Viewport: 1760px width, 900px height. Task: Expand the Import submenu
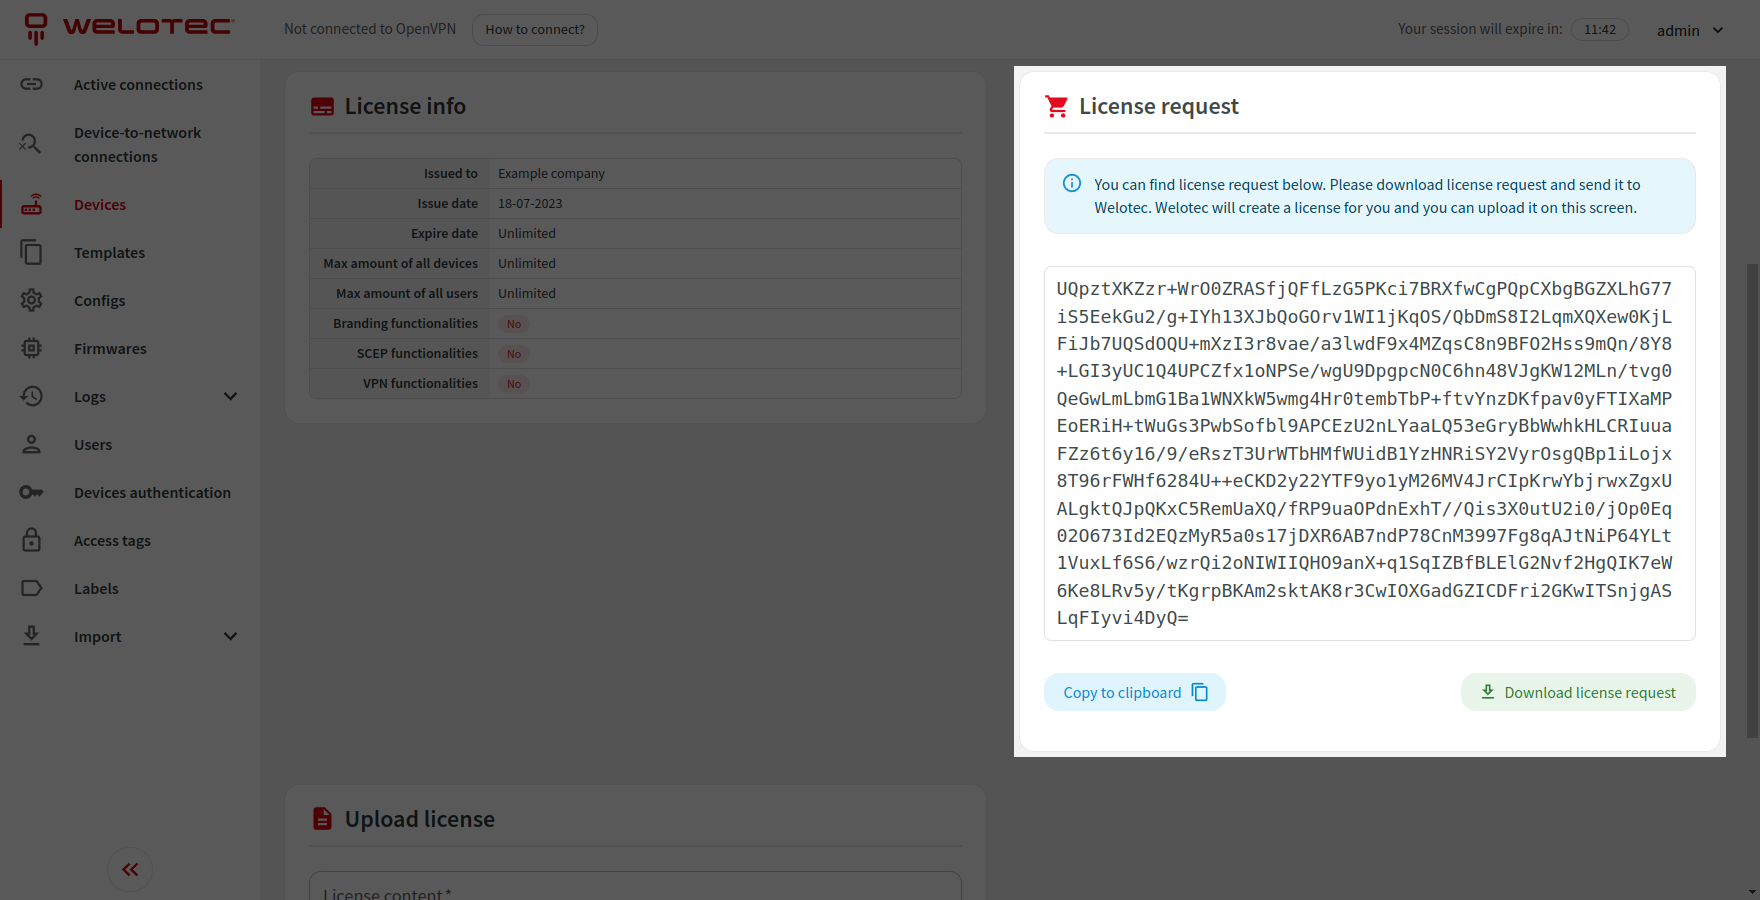(x=230, y=636)
